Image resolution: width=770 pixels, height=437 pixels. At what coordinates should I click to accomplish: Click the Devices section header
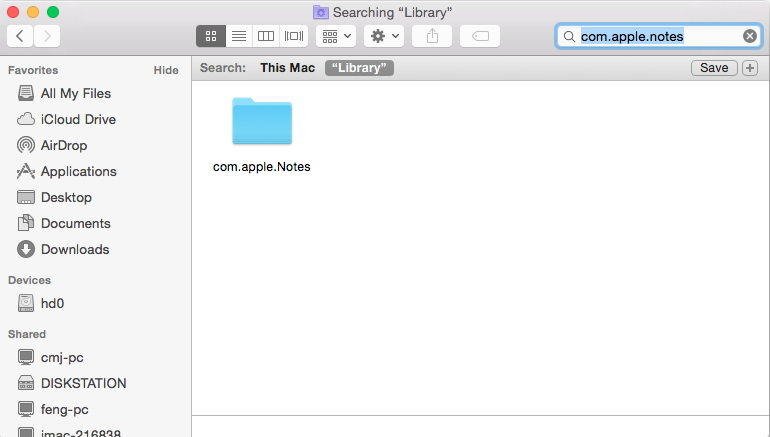click(29, 280)
